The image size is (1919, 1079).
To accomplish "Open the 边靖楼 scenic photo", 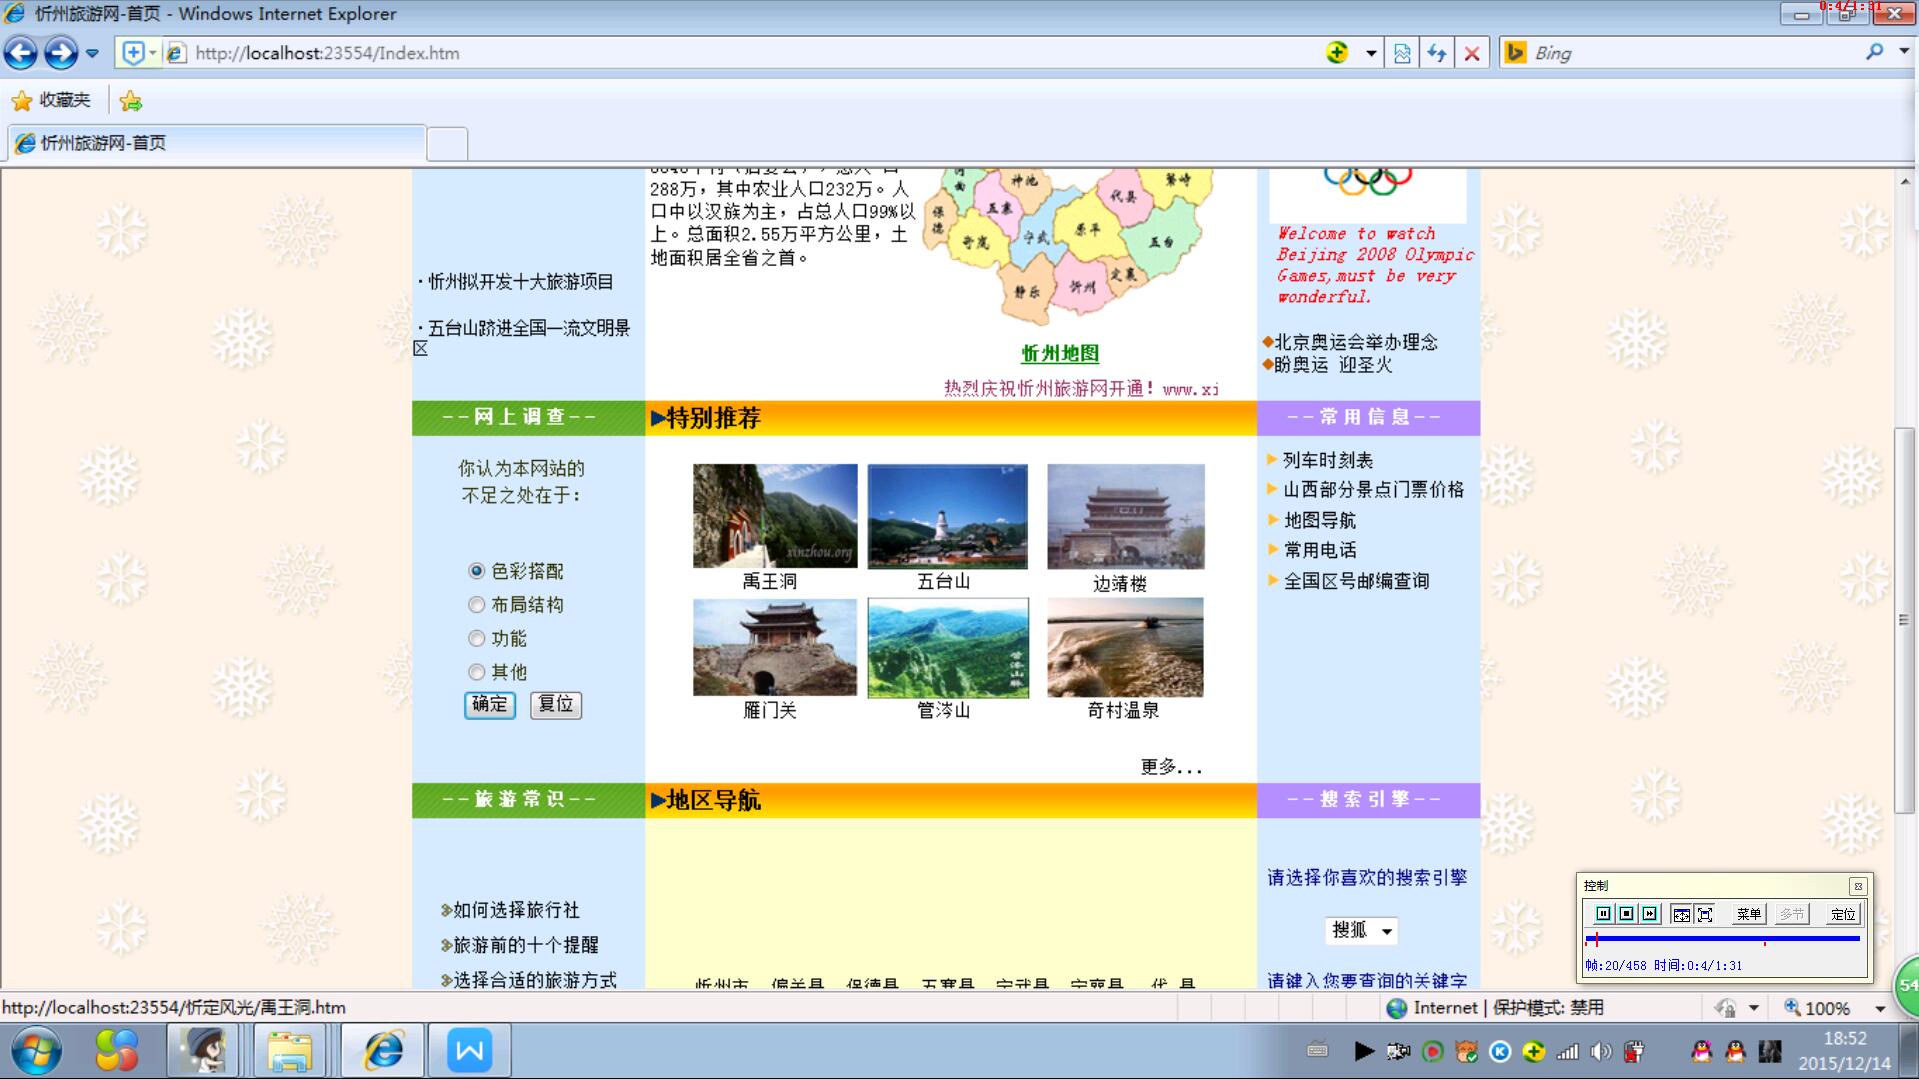I will click(x=1126, y=516).
